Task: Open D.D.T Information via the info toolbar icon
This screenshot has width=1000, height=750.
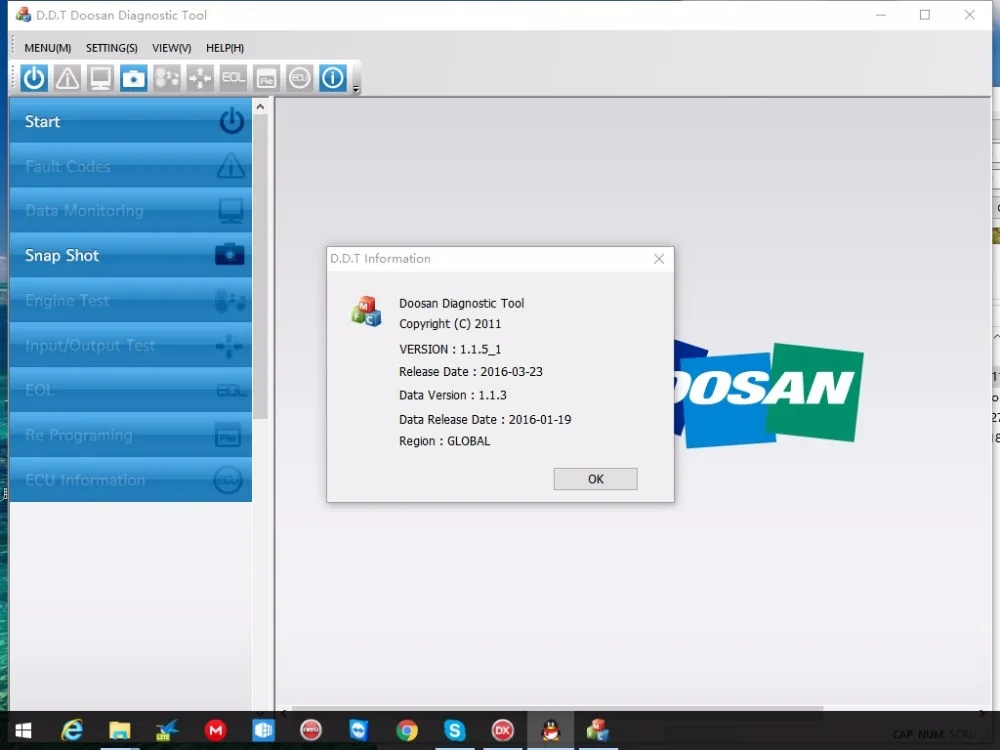Action: pos(332,77)
